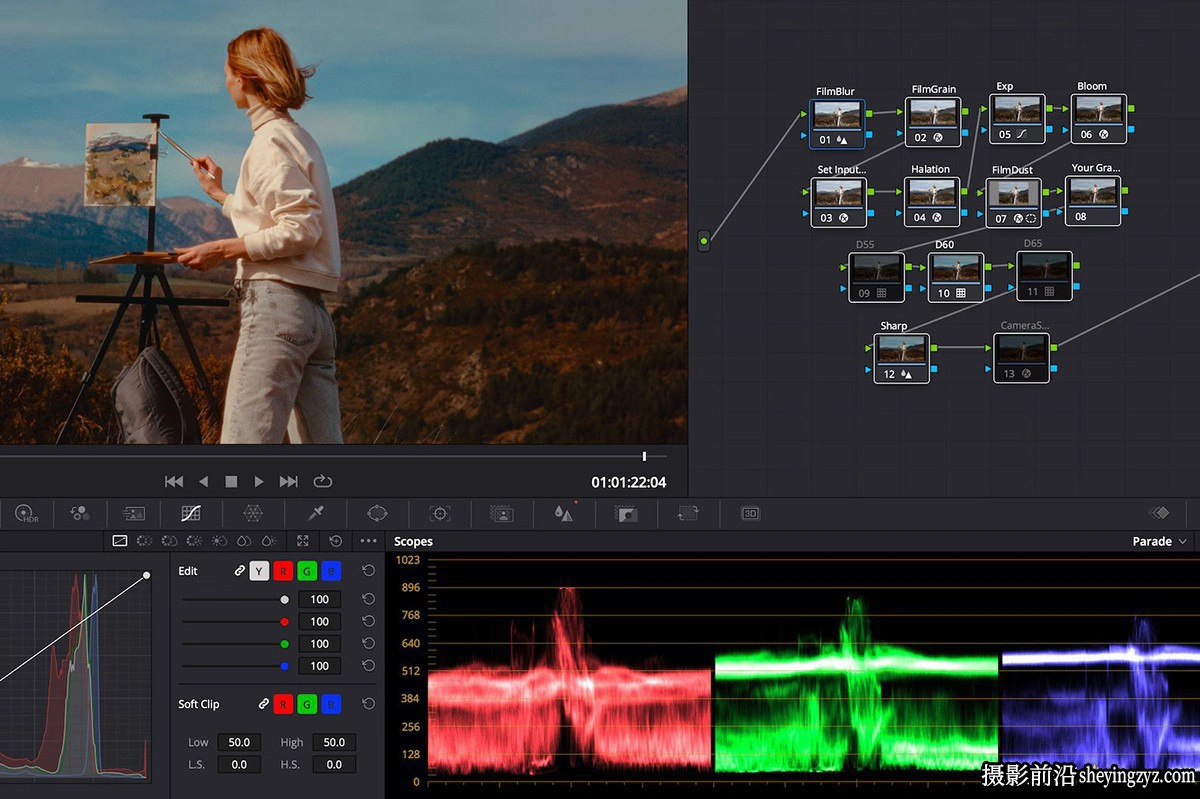Open curves palette three-dot options menu

(x=368, y=541)
